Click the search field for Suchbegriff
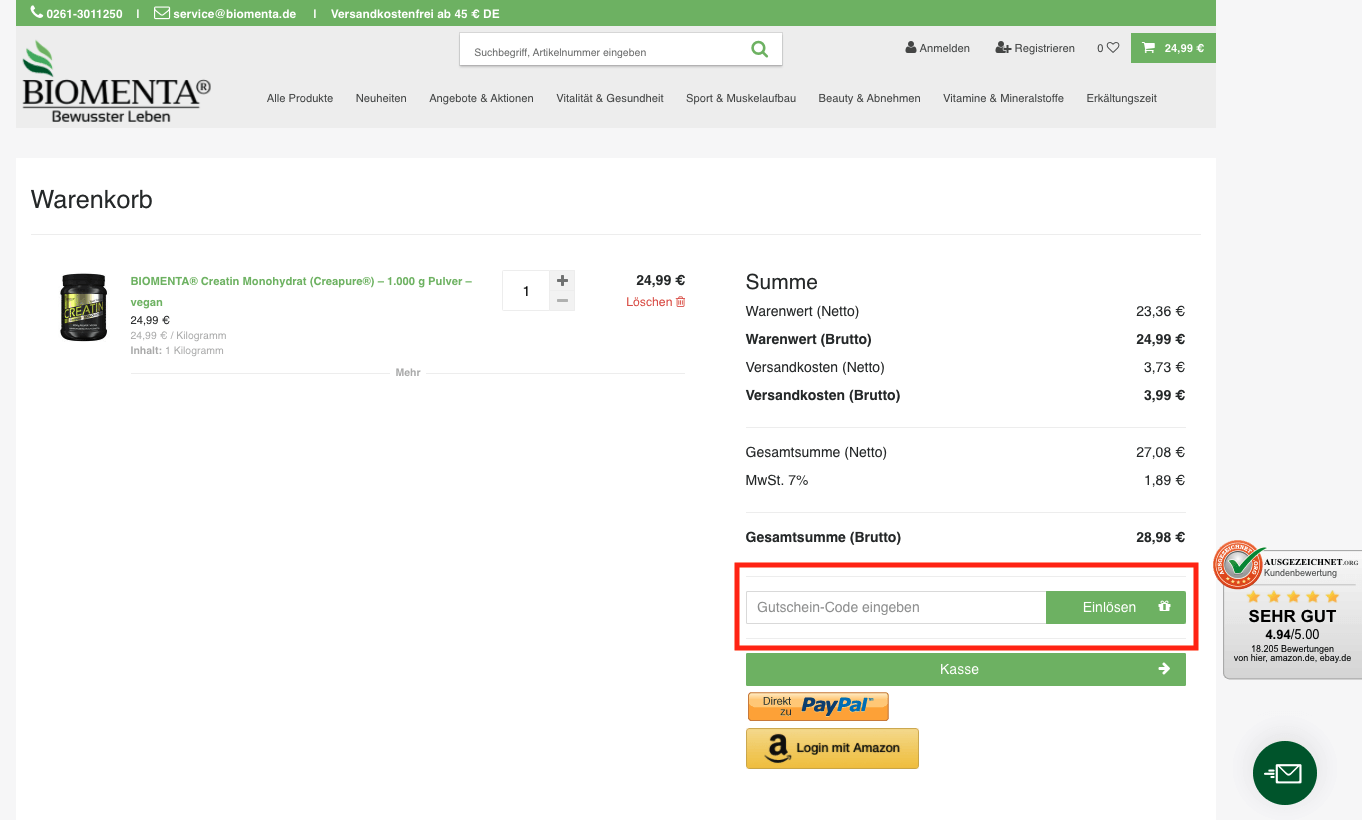 point(605,51)
